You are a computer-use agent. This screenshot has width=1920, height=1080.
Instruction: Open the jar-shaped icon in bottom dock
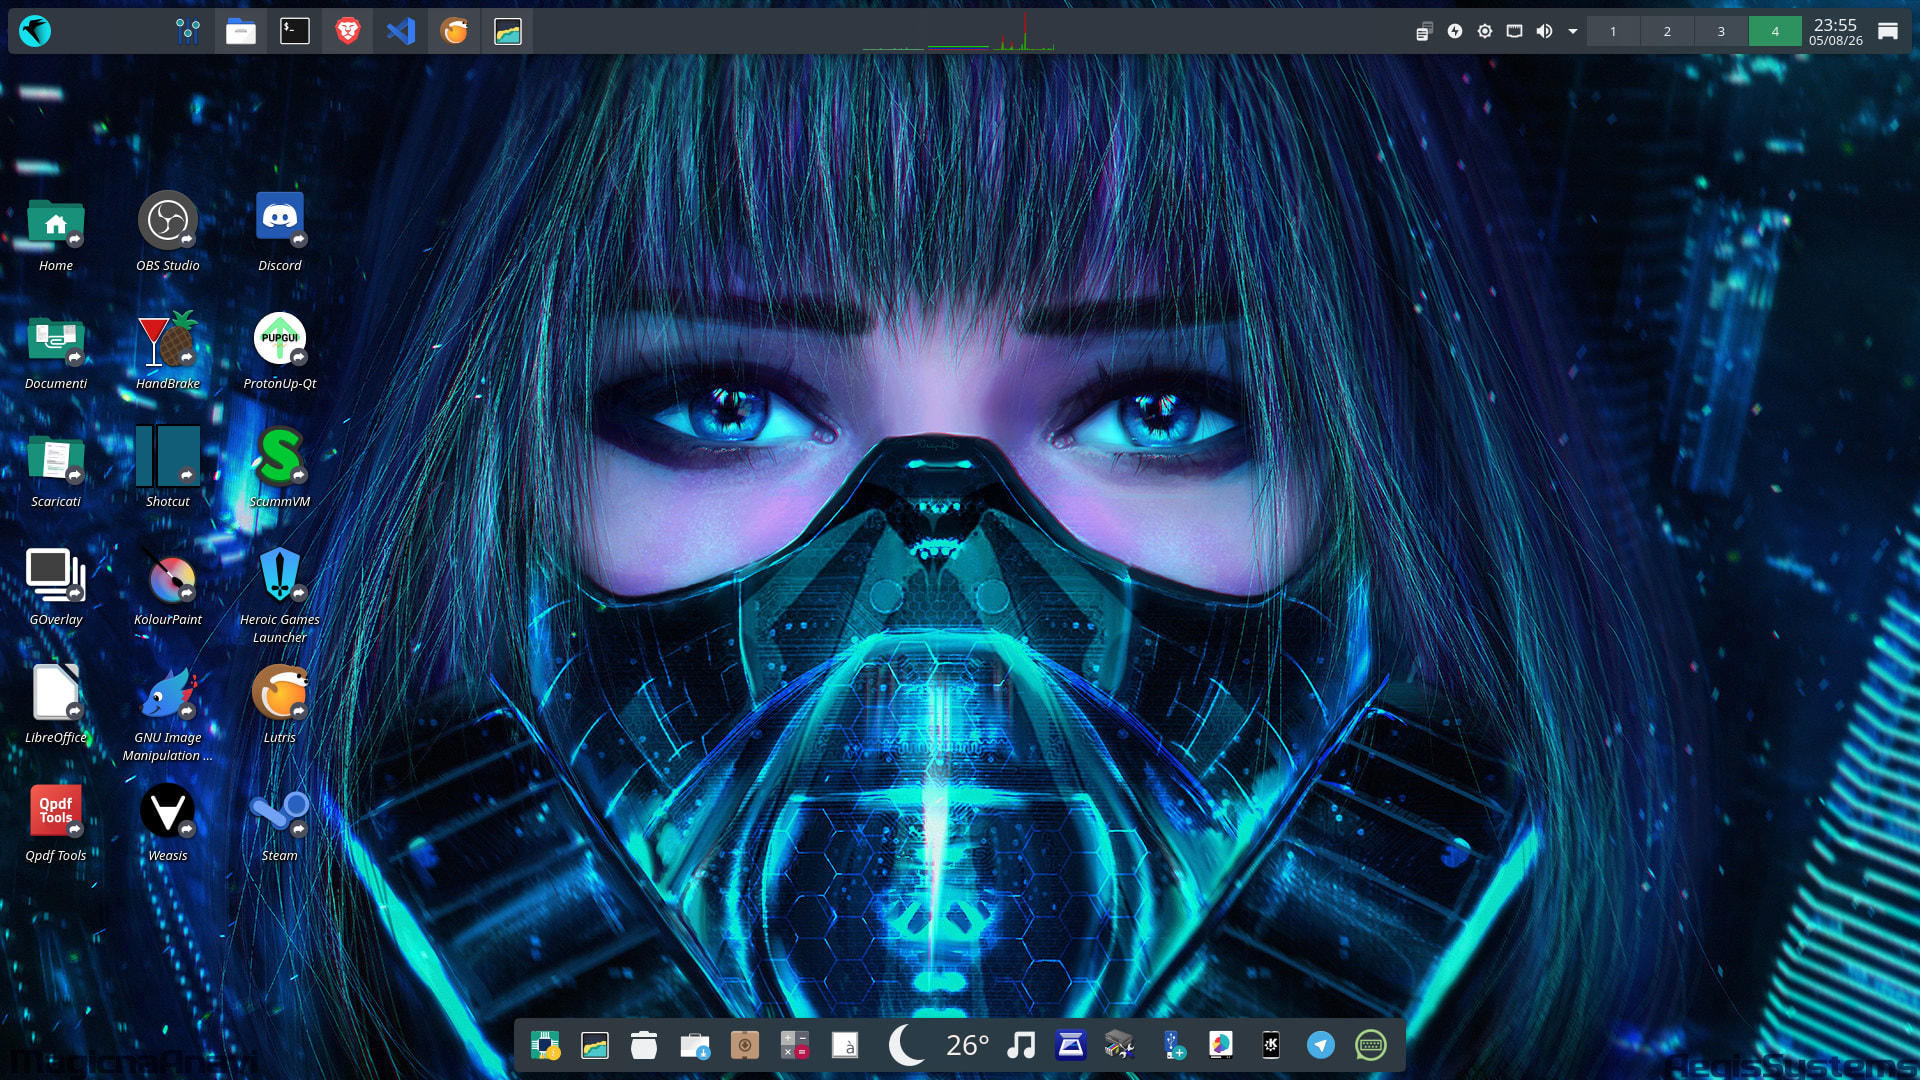click(x=644, y=1045)
